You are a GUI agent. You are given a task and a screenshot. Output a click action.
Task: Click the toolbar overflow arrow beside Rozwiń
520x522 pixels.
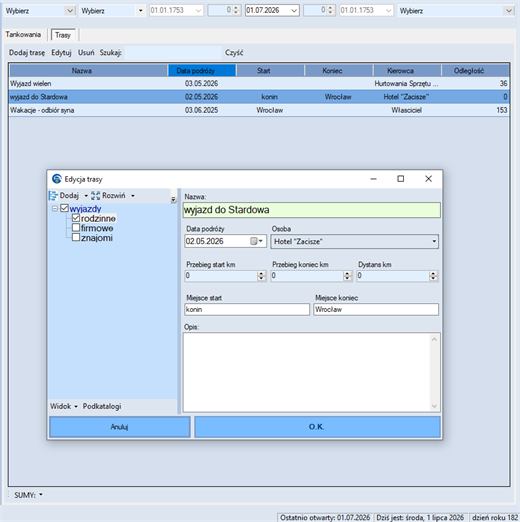pos(173,199)
